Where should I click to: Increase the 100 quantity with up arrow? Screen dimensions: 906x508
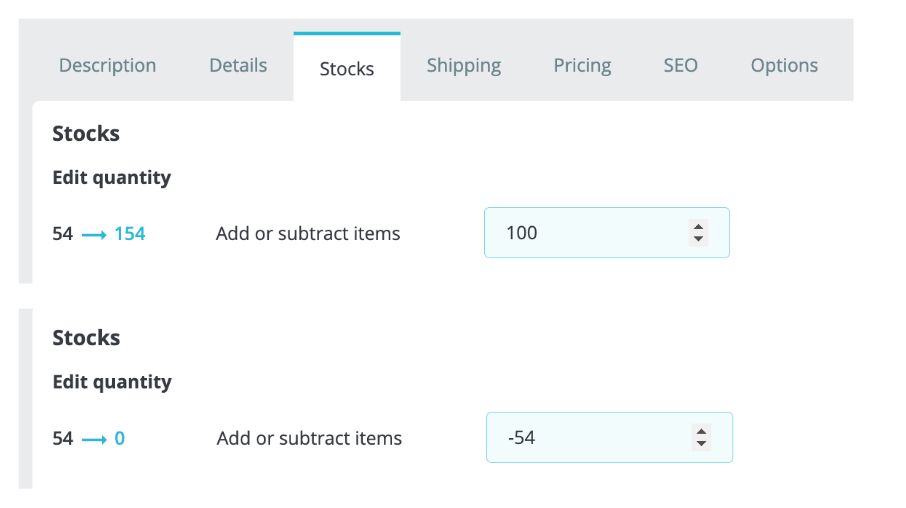click(698, 227)
